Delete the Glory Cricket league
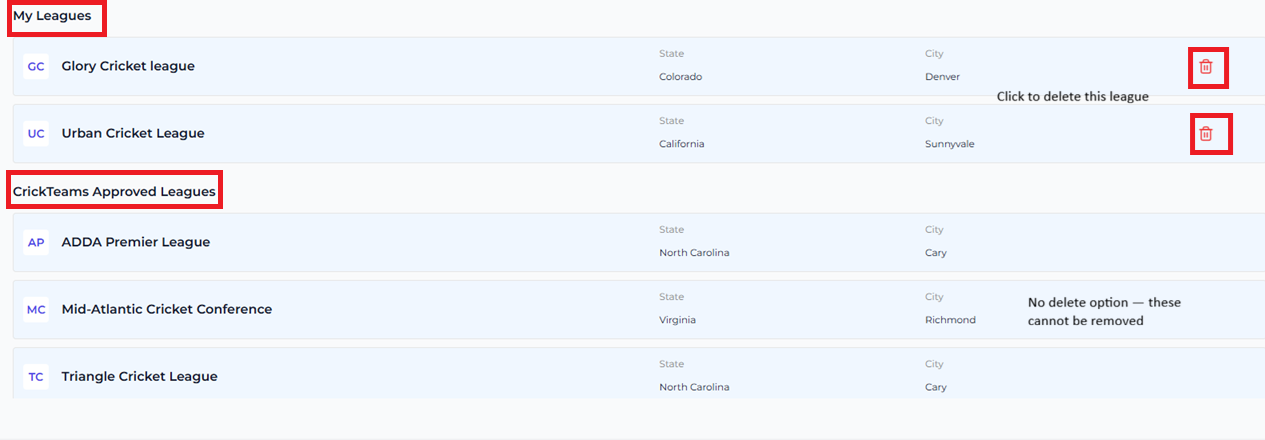 point(1206,67)
